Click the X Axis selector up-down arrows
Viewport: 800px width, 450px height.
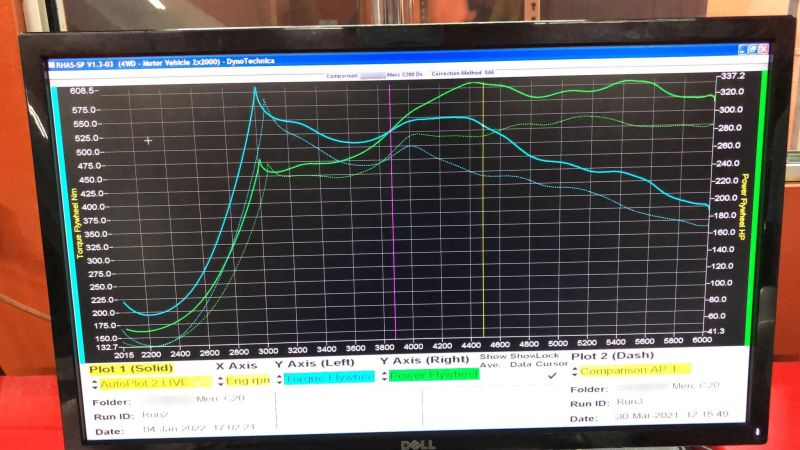pyautogui.click(x=220, y=381)
